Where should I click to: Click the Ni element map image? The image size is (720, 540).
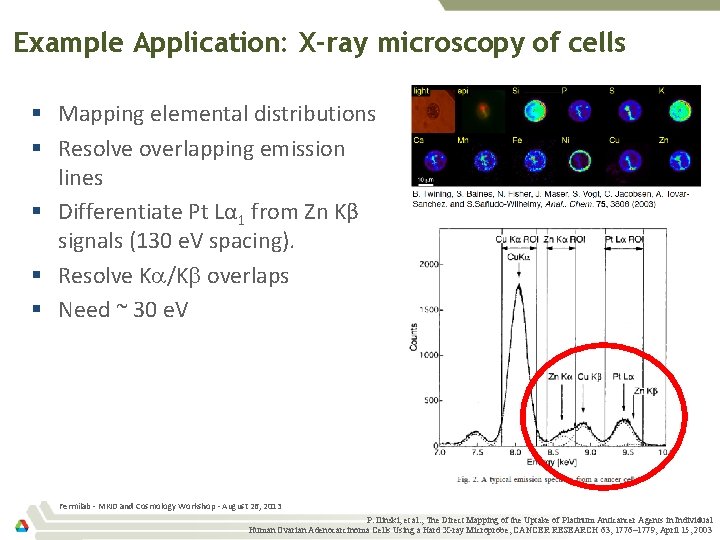pyautogui.click(x=580, y=161)
